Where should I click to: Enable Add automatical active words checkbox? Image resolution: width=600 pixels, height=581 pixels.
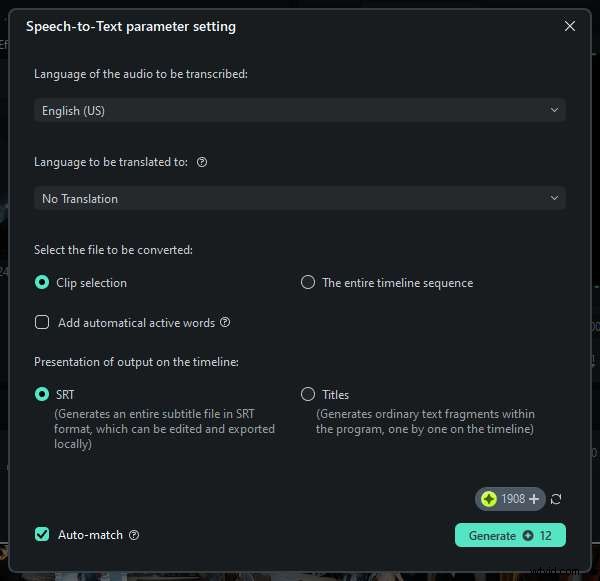[x=42, y=322]
